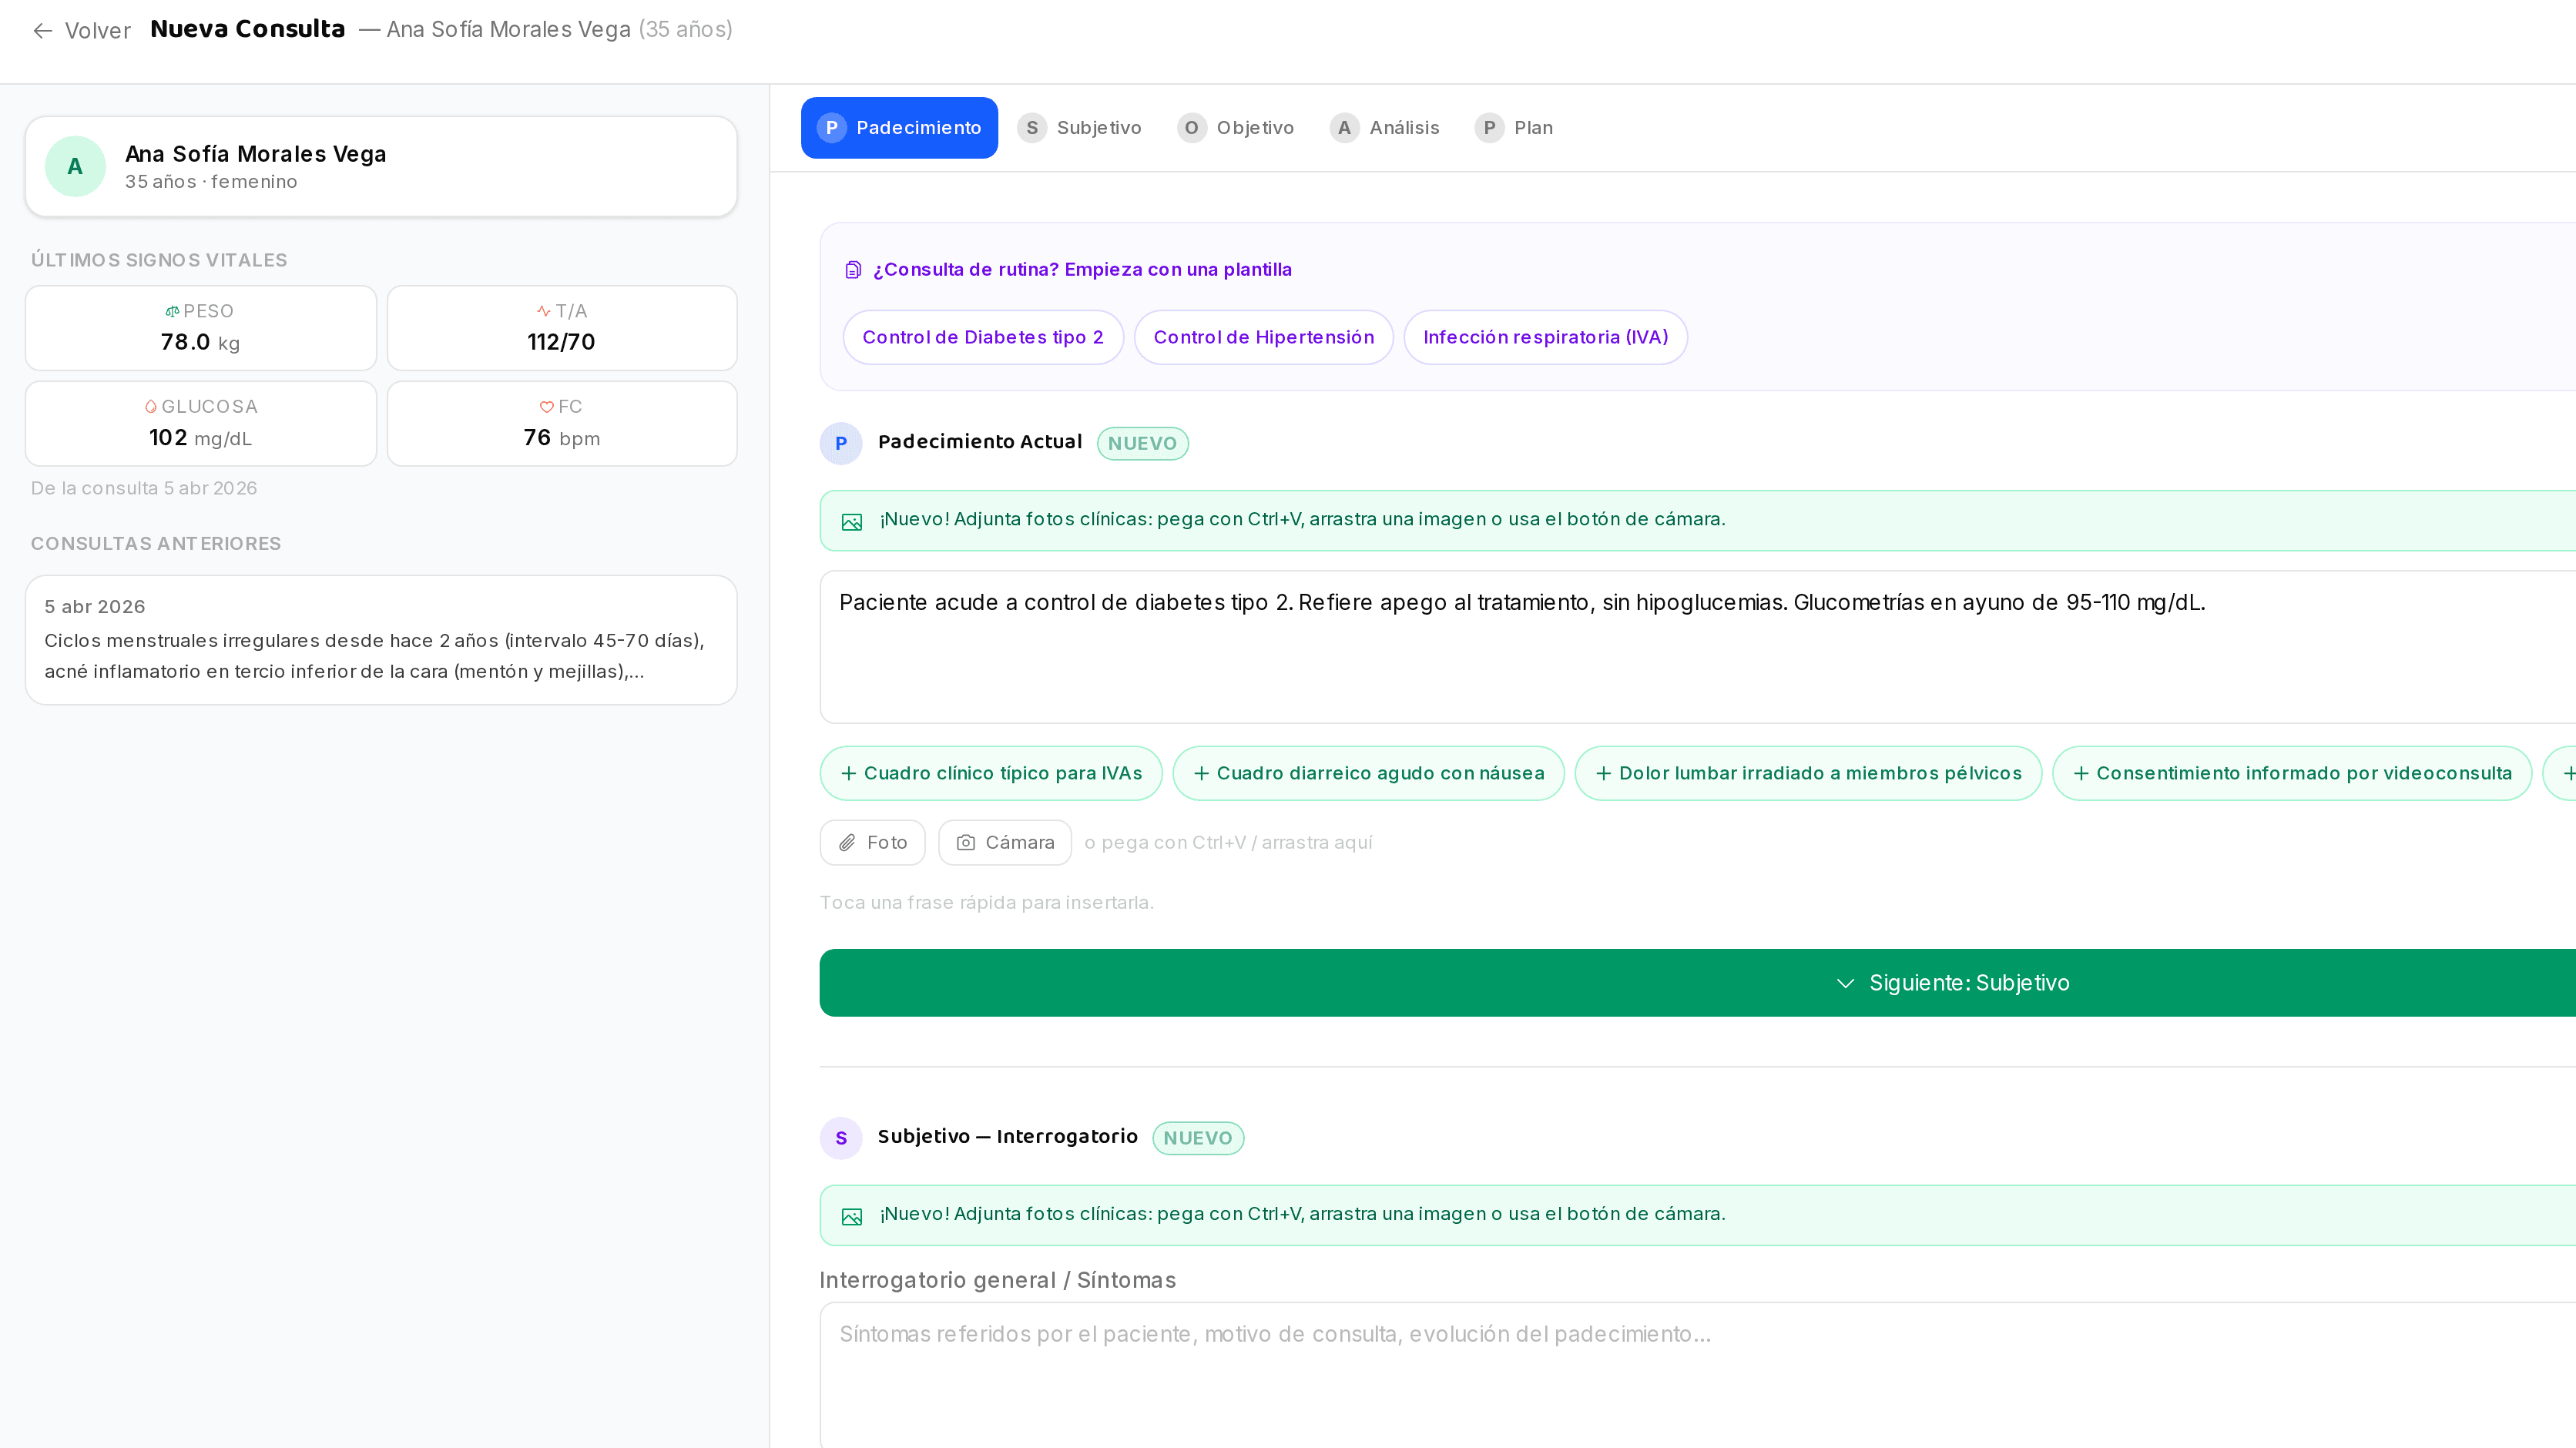This screenshot has width=2576, height=1448.
Task: Go to the Plan tab
Action: coord(1514,128)
